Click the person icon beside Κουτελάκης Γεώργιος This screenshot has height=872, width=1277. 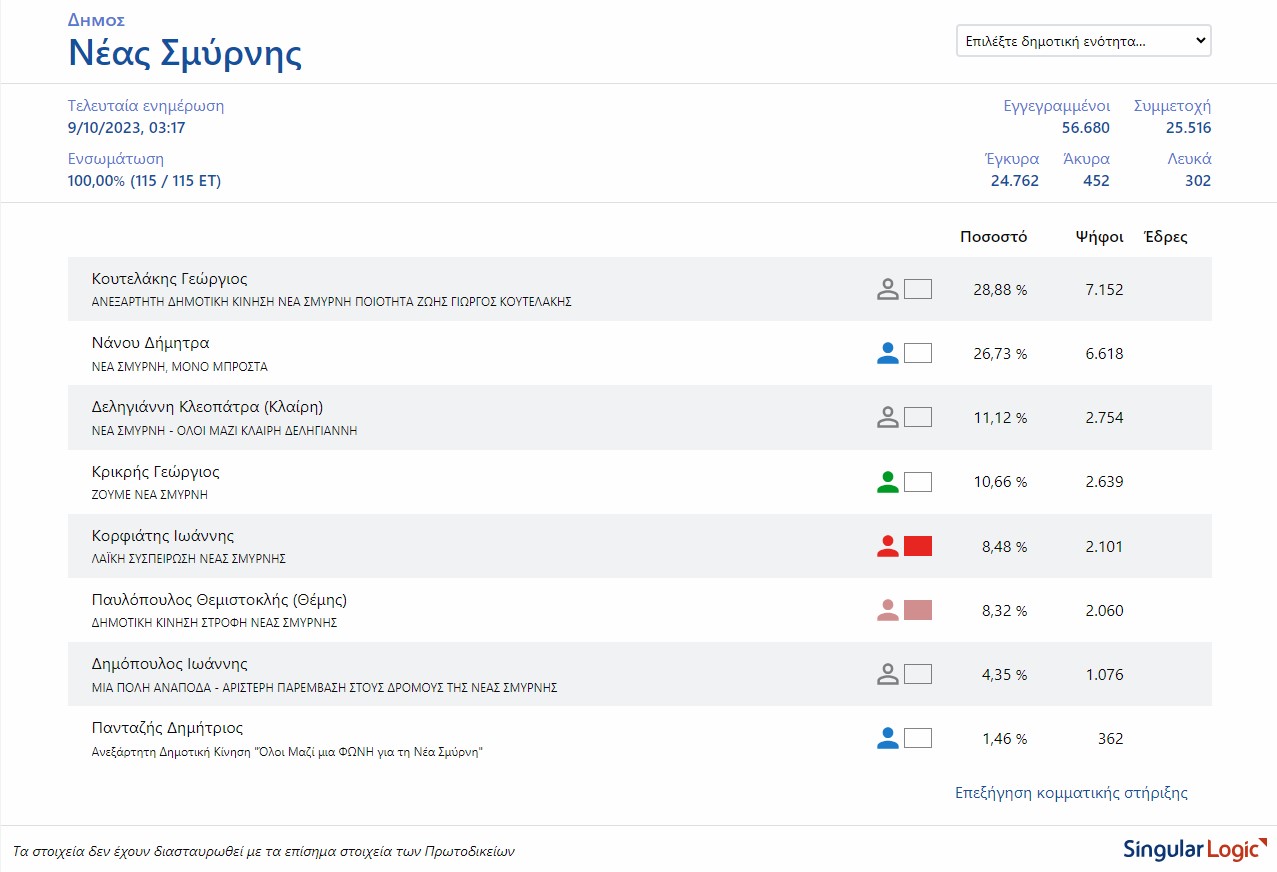click(x=887, y=290)
